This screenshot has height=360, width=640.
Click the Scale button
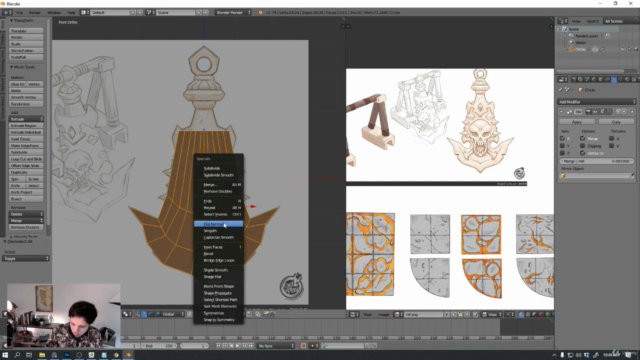click(26, 44)
